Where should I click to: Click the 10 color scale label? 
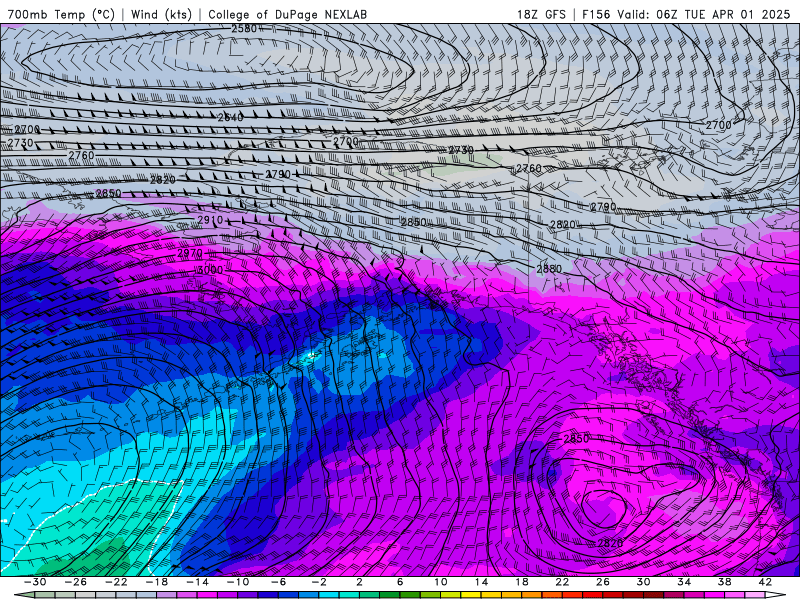(441, 582)
